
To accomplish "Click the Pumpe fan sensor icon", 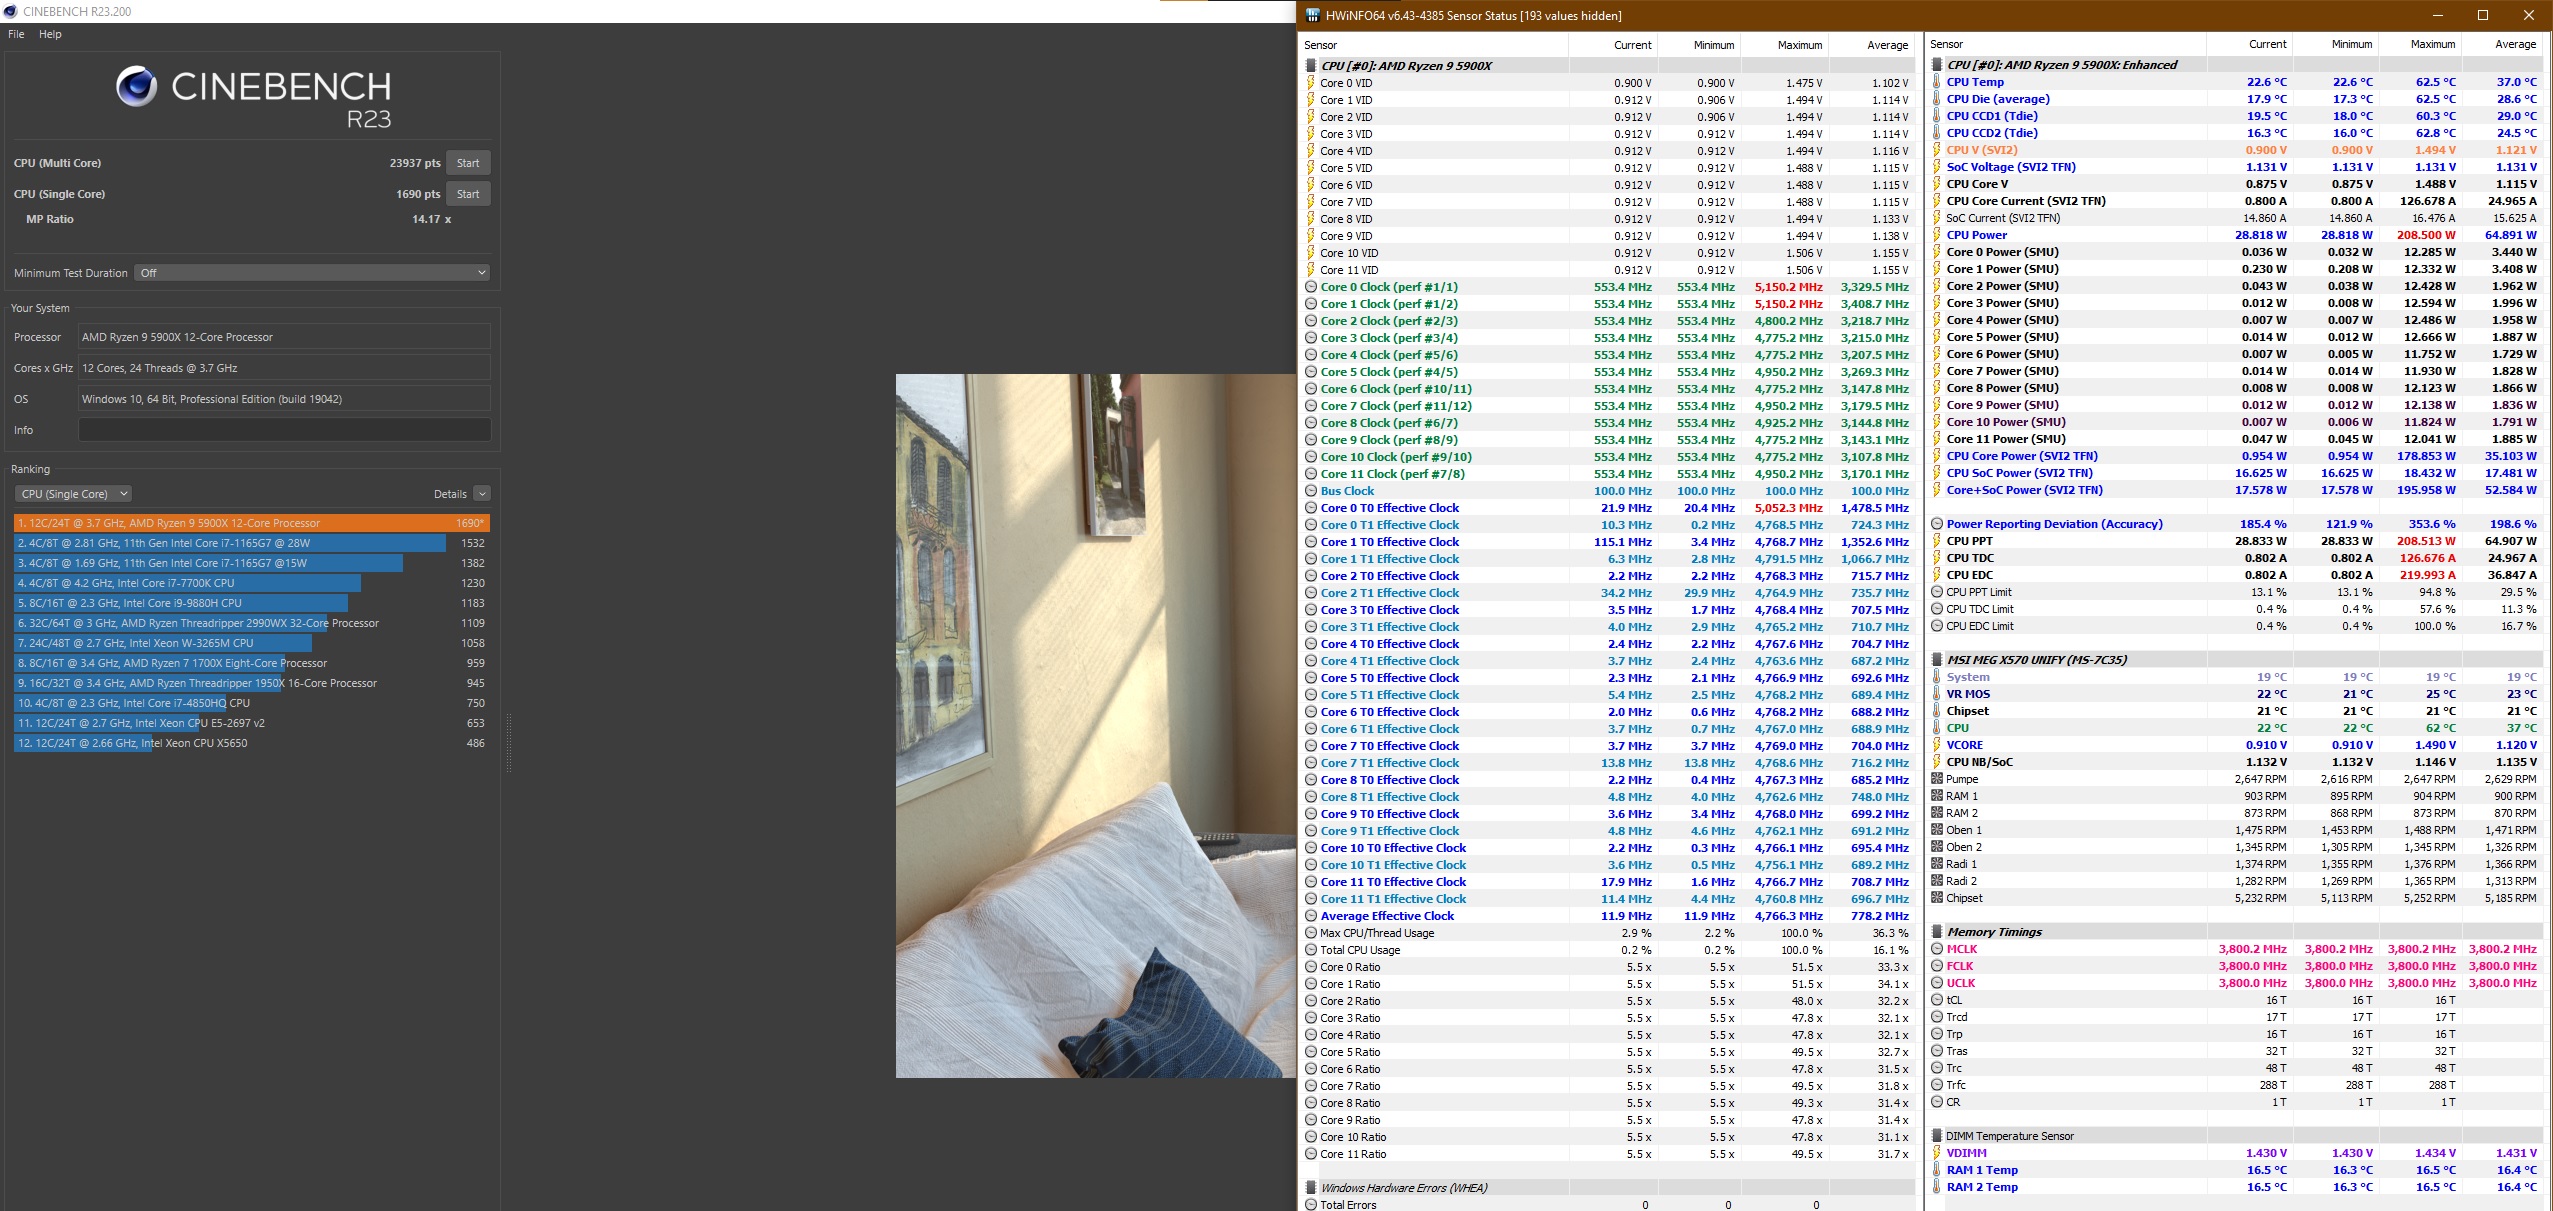I will point(1936,779).
